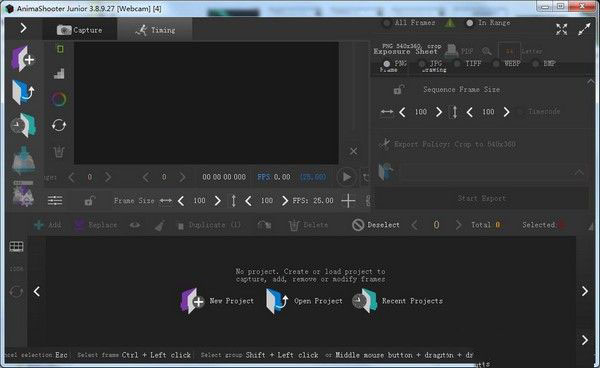
Task: Click the New Project icon in left sidebar
Action: 23,59
